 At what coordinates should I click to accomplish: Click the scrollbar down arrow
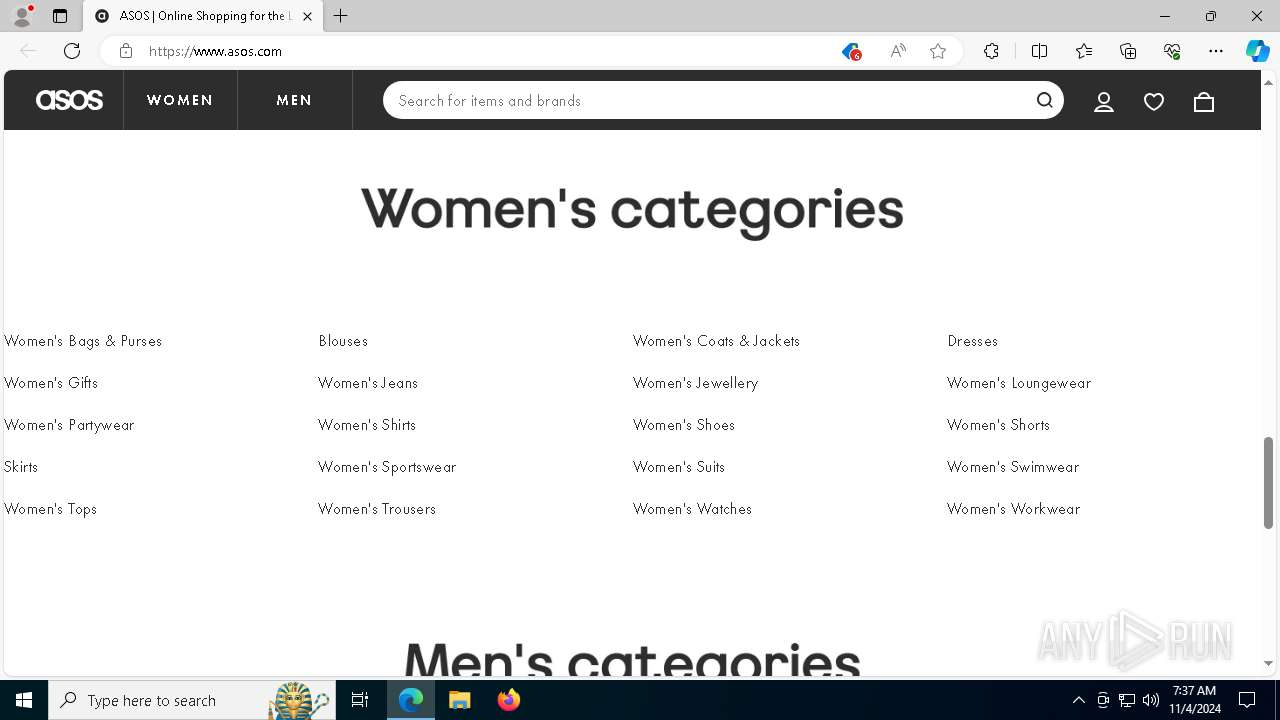pyautogui.click(x=1269, y=663)
